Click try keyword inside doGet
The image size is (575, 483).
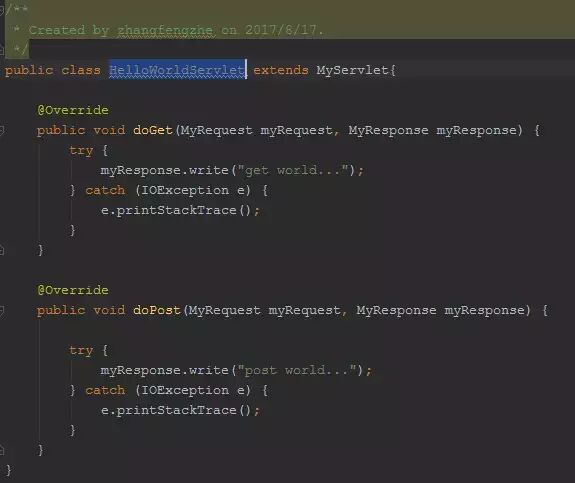tap(81, 150)
